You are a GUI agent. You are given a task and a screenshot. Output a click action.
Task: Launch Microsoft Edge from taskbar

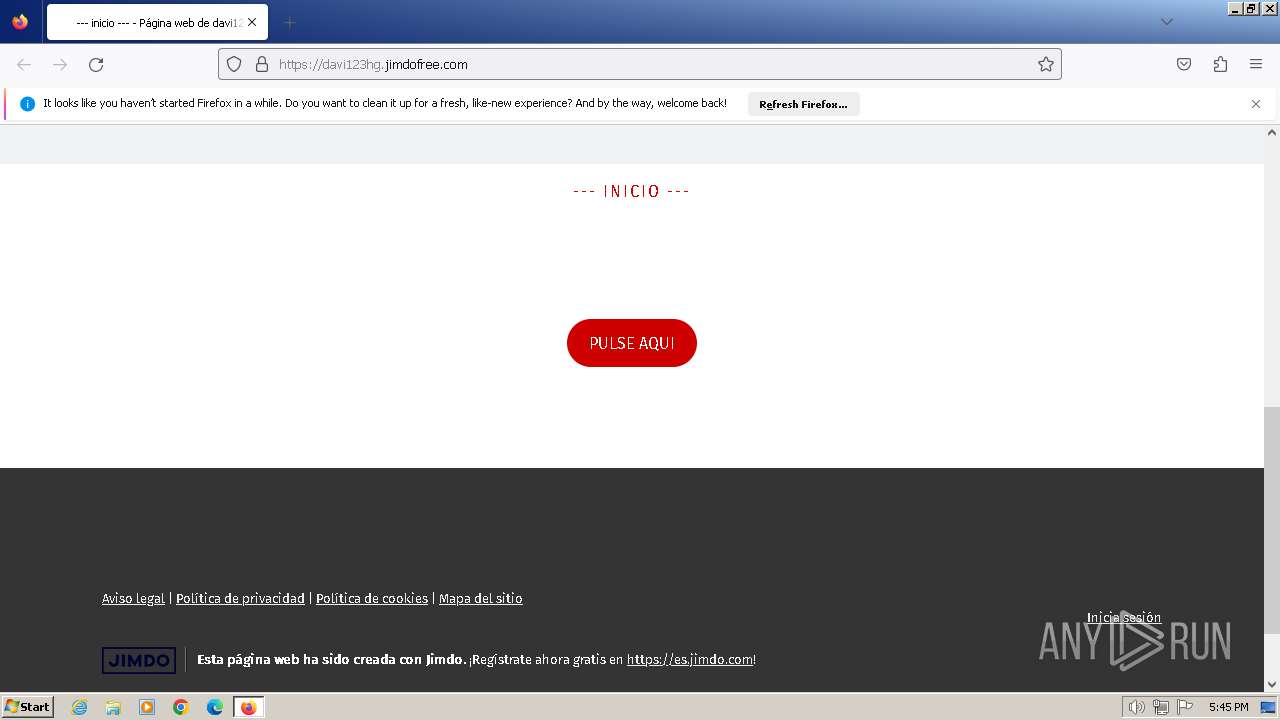coord(215,707)
